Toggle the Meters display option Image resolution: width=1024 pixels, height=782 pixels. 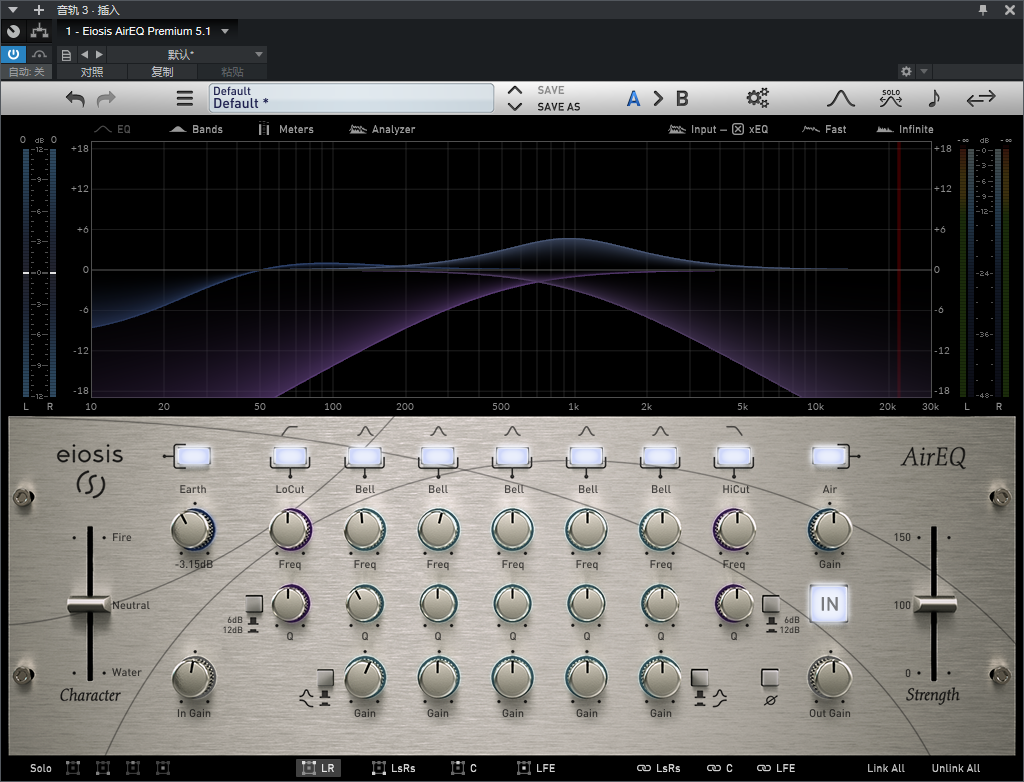[286, 129]
